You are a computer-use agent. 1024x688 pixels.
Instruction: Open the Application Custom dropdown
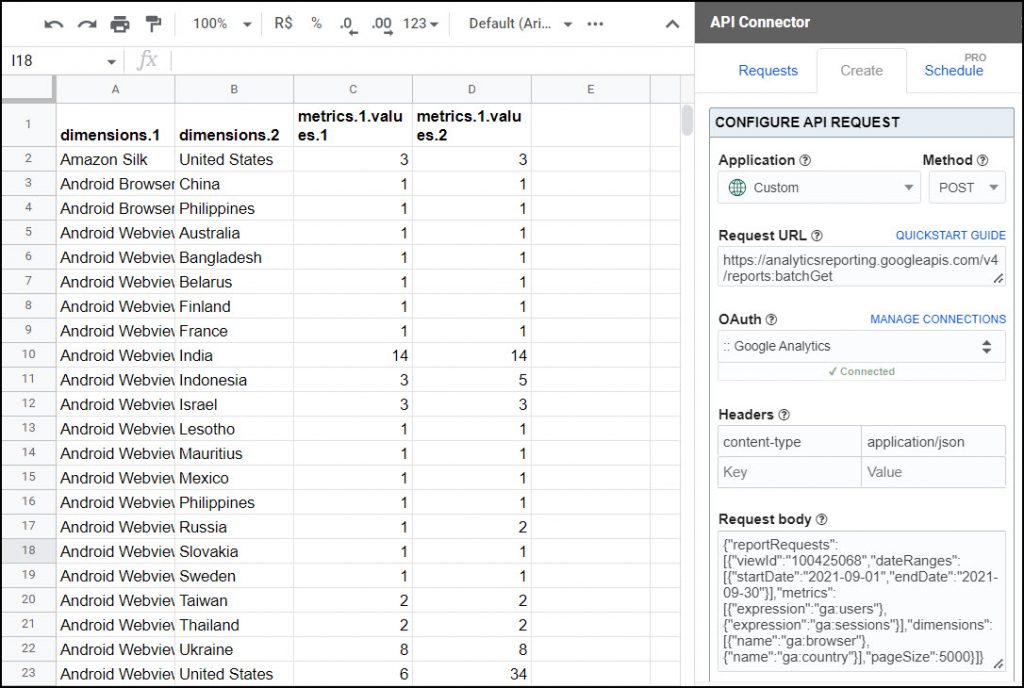[x=819, y=188]
